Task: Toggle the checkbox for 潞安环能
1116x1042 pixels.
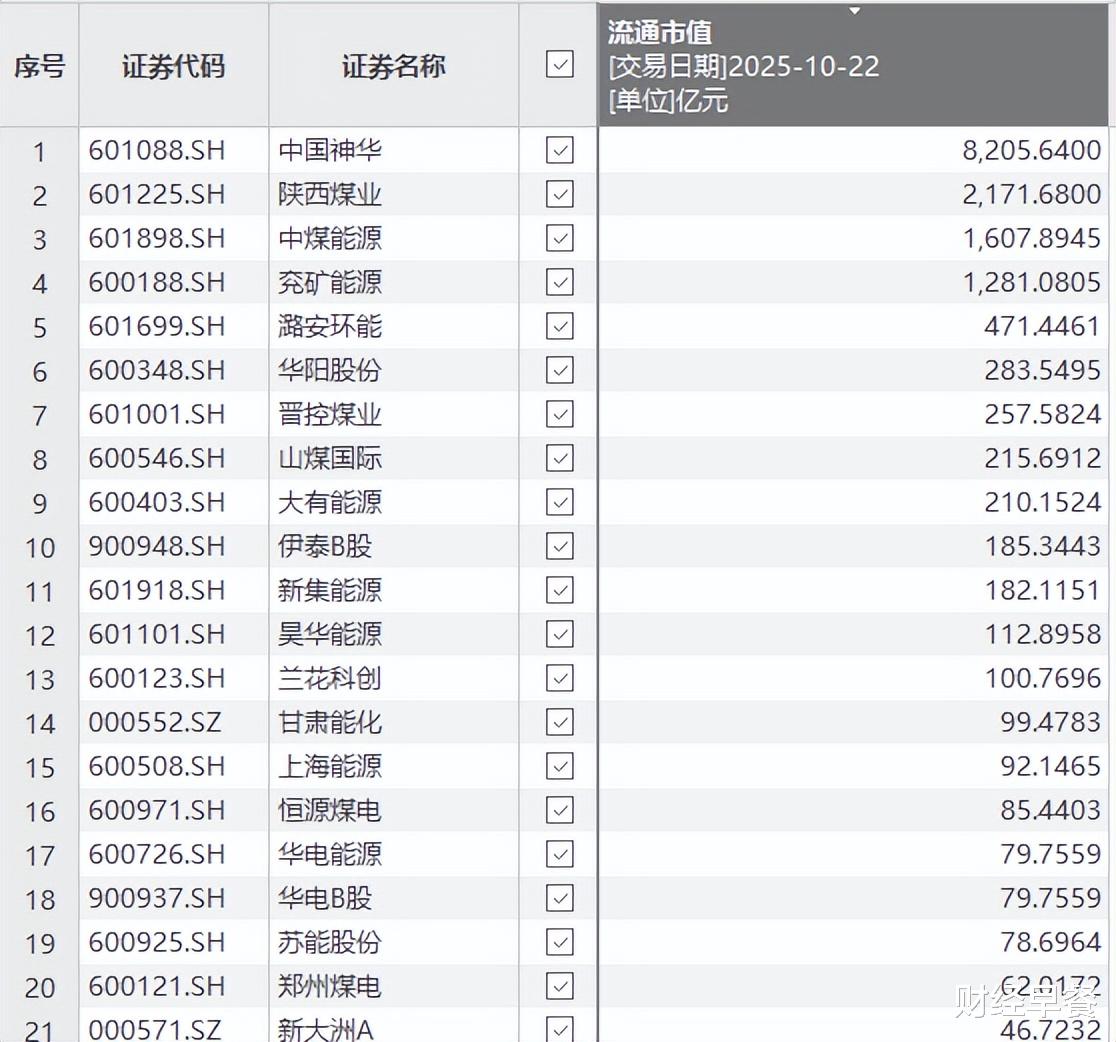Action: tap(559, 327)
